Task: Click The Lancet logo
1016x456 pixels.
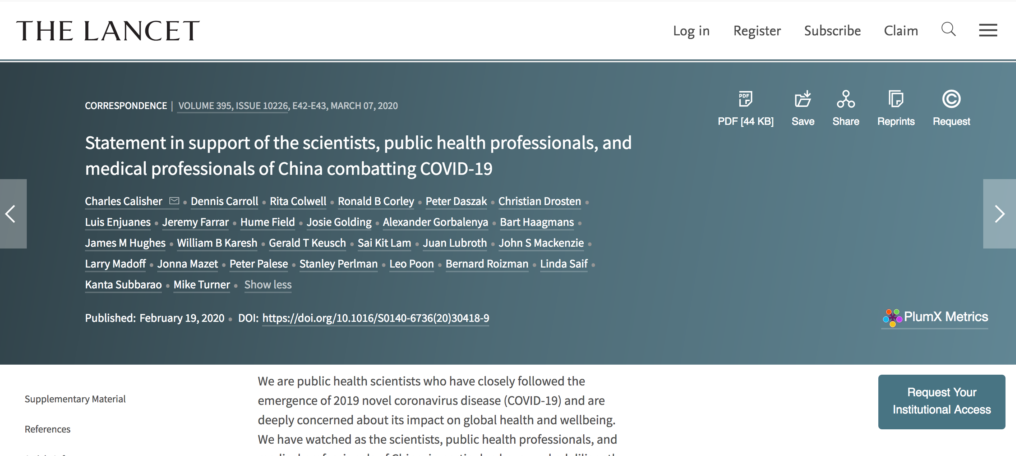Action: tap(108, 30)
